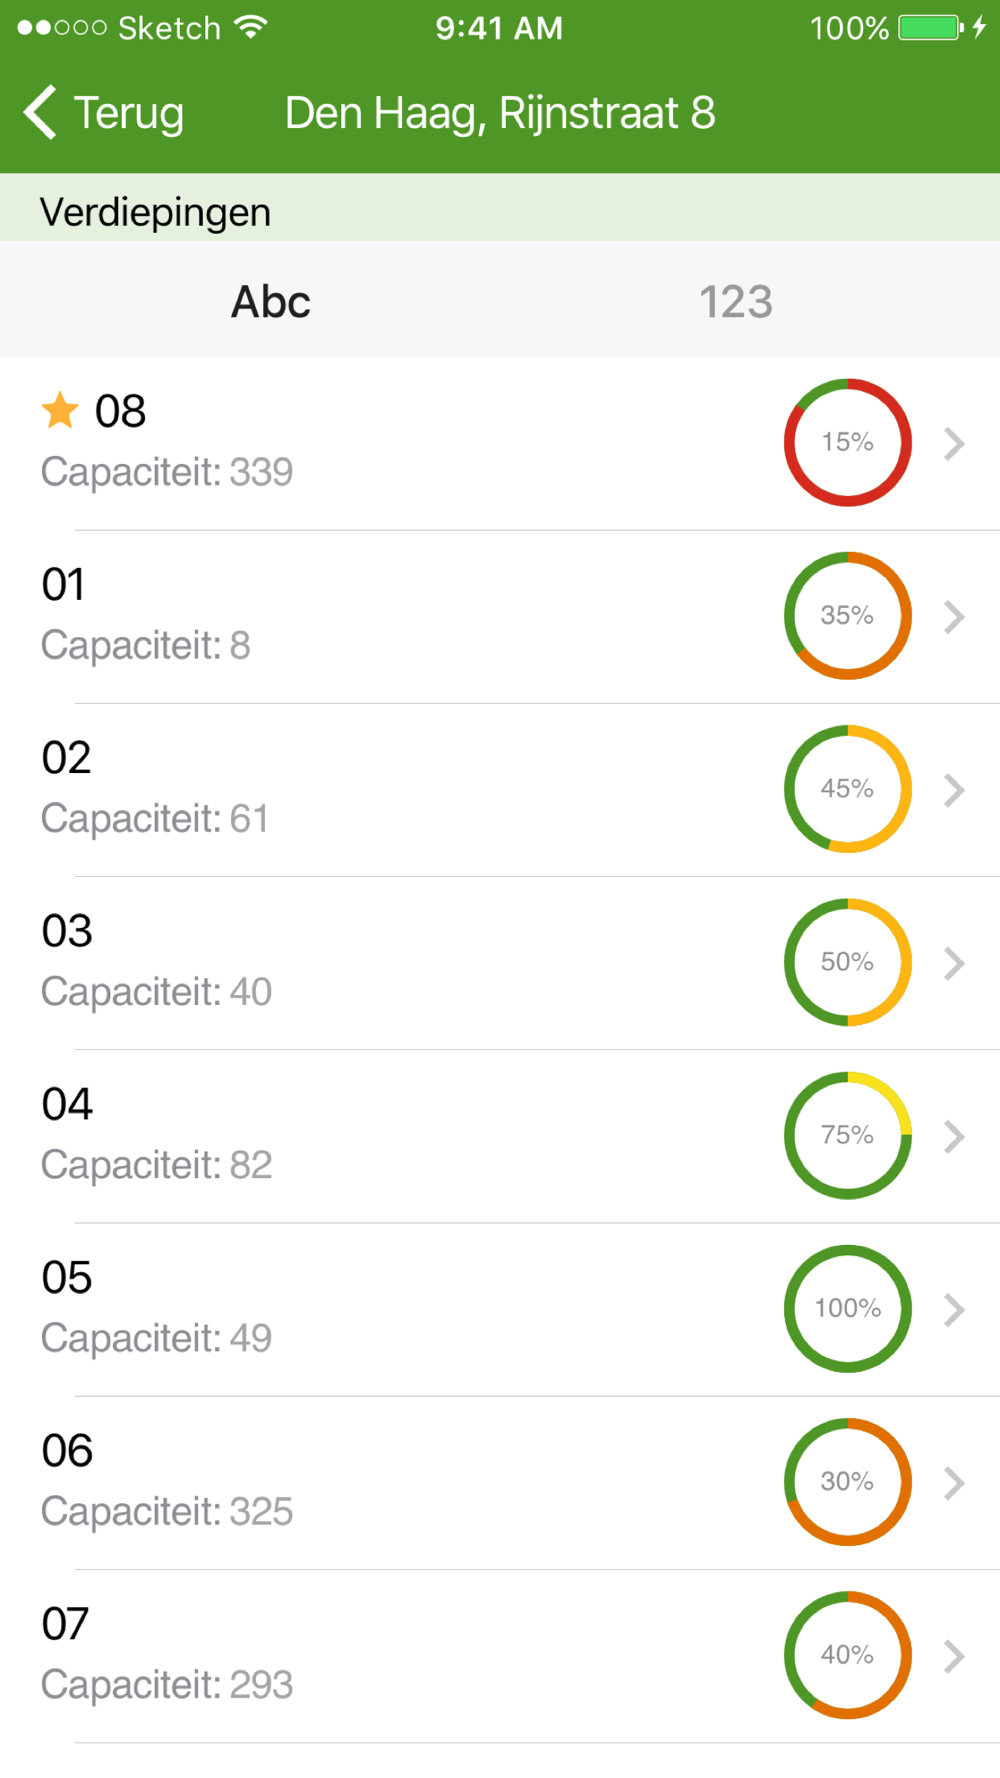This screenshot has width=1000, height=1778.
Task: Tap the 100% occupancy ring icon
Action: [847, 1308]
